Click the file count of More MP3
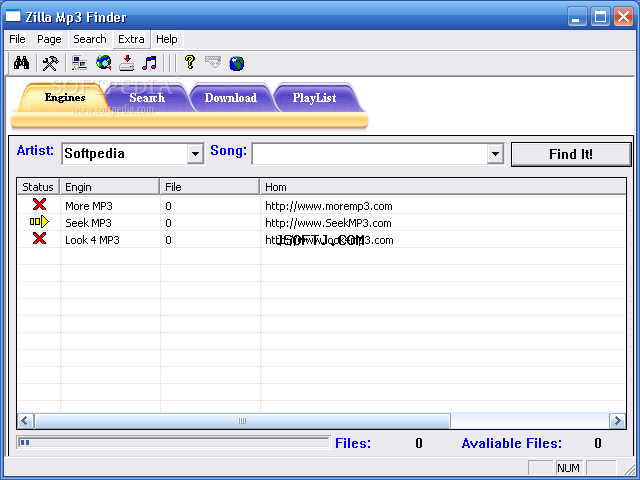Screen dimensions: 640x480 (x=168, y=206)
